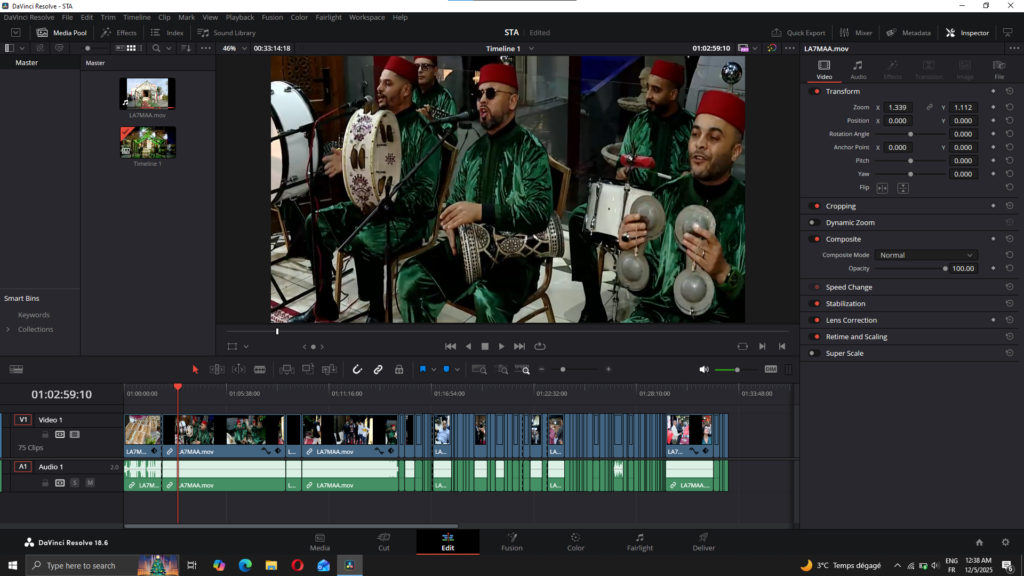Viewport: 1024px width, 576px height.
Task: Switch to the Deliver page
Action: click(703, 542)
